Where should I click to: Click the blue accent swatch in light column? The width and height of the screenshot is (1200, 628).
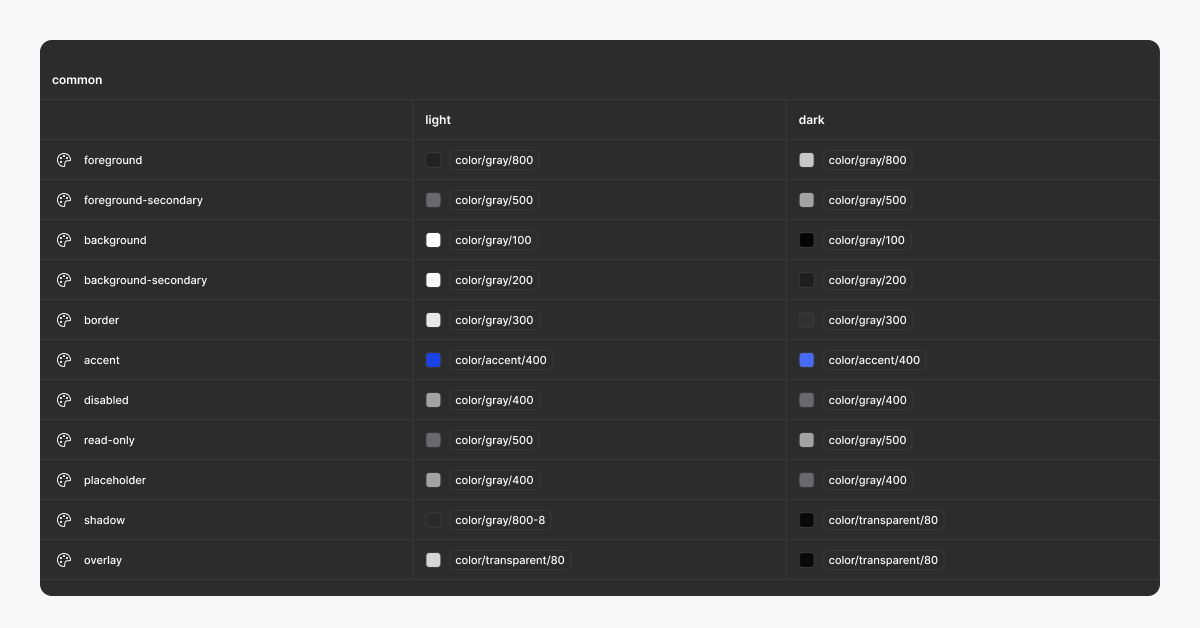[x=433, y=360]
